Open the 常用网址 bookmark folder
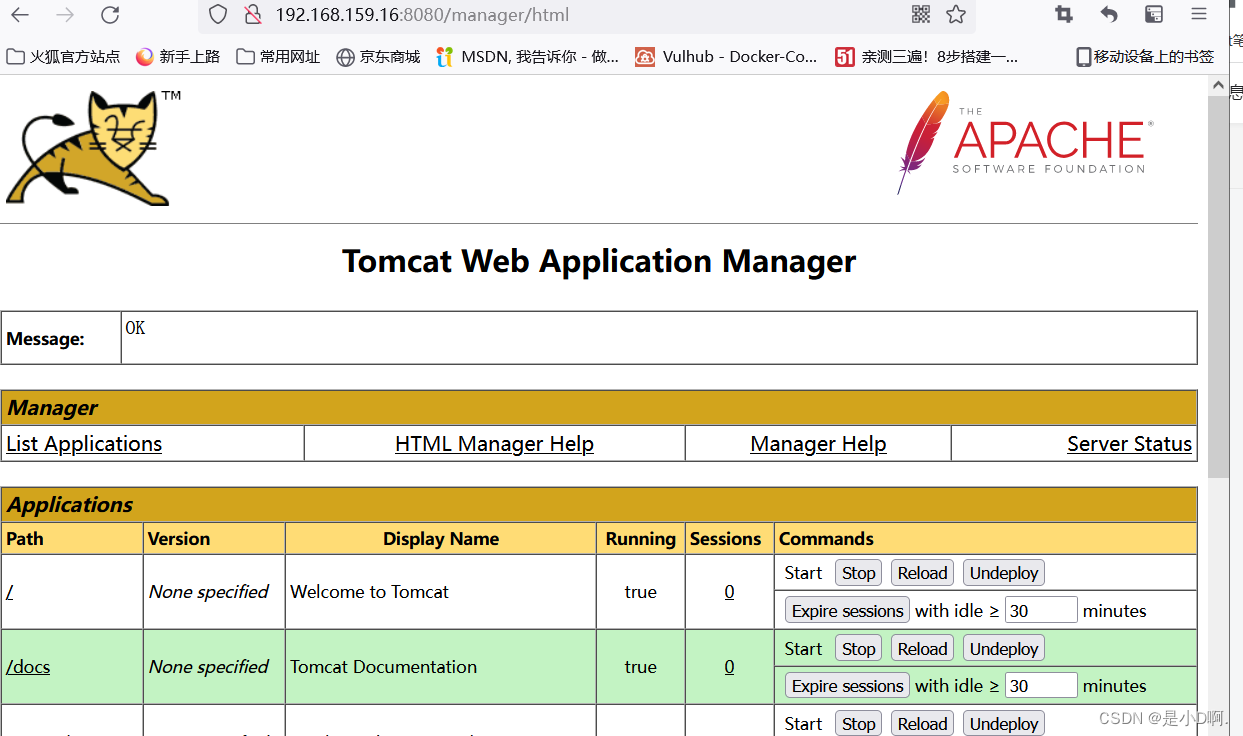This screenshot has width=1243, height=736. (278, 57)
